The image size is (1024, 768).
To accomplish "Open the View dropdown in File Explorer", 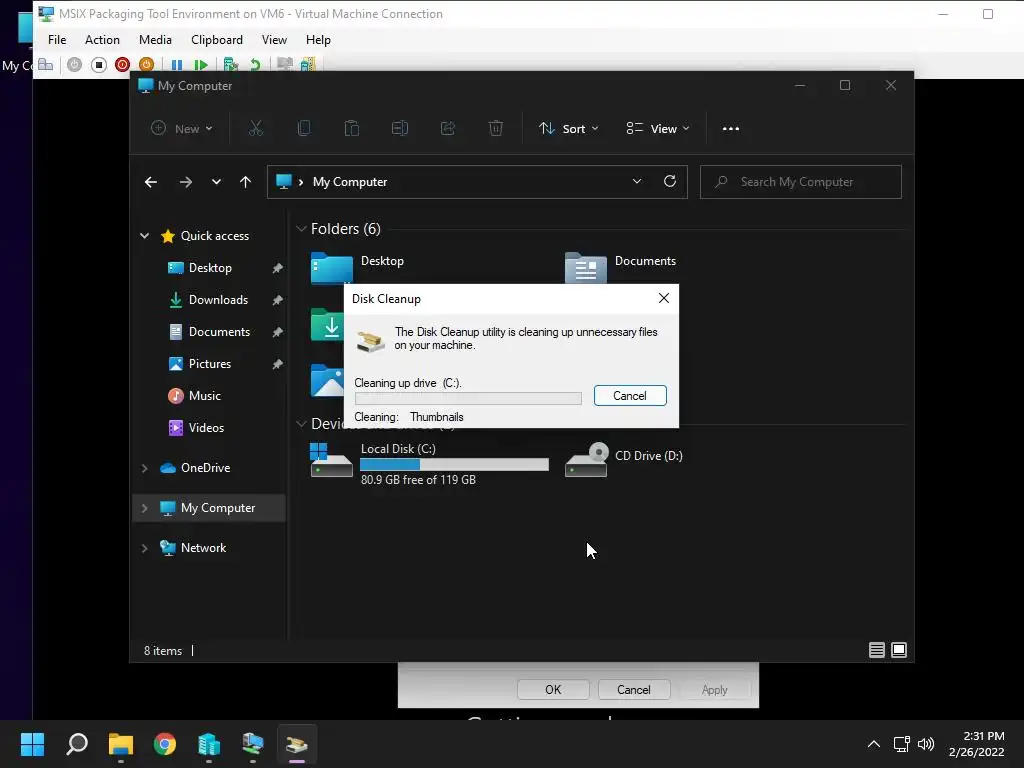I will pyautogui.click(x=658, y=129).
